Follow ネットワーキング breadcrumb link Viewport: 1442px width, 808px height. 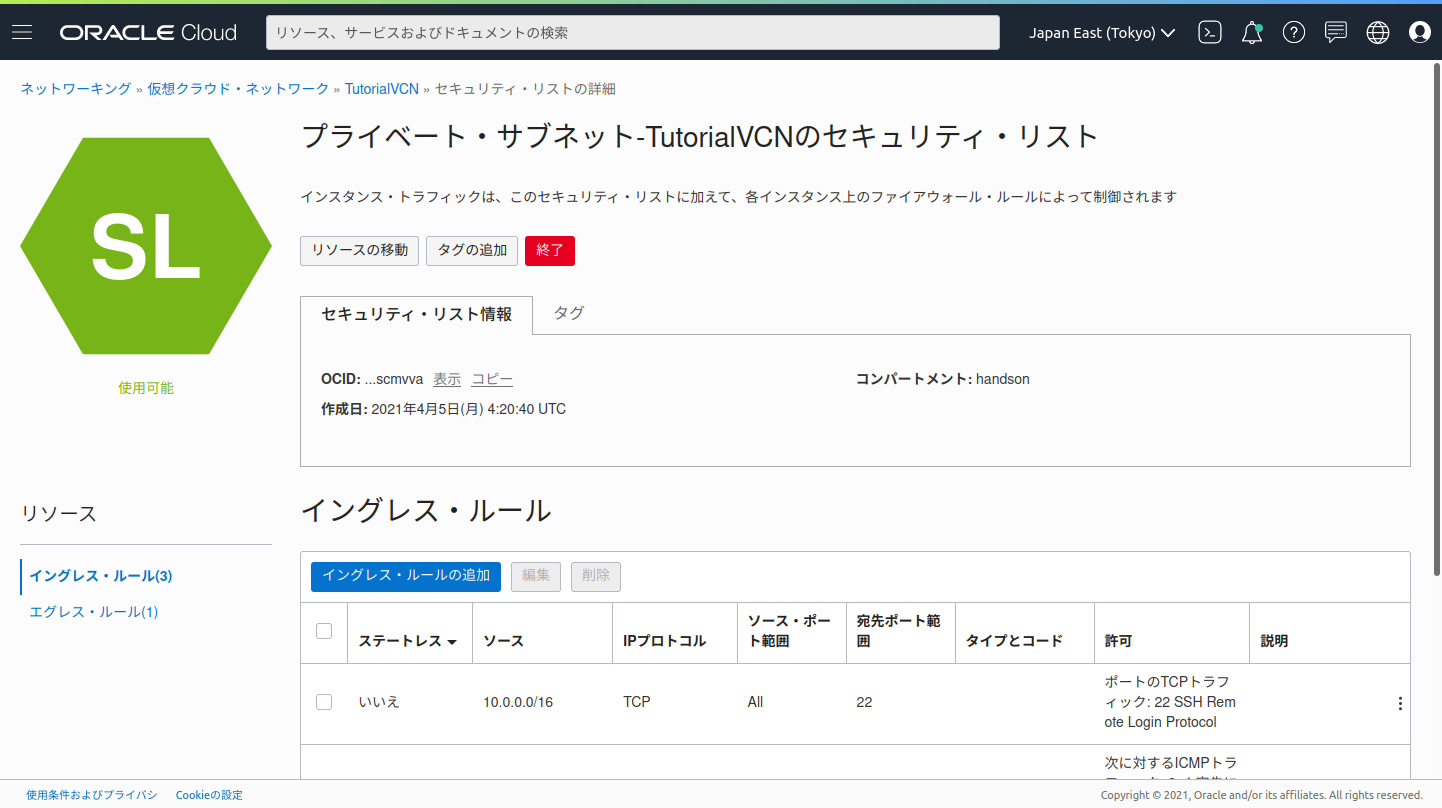(x=76, y=89)
